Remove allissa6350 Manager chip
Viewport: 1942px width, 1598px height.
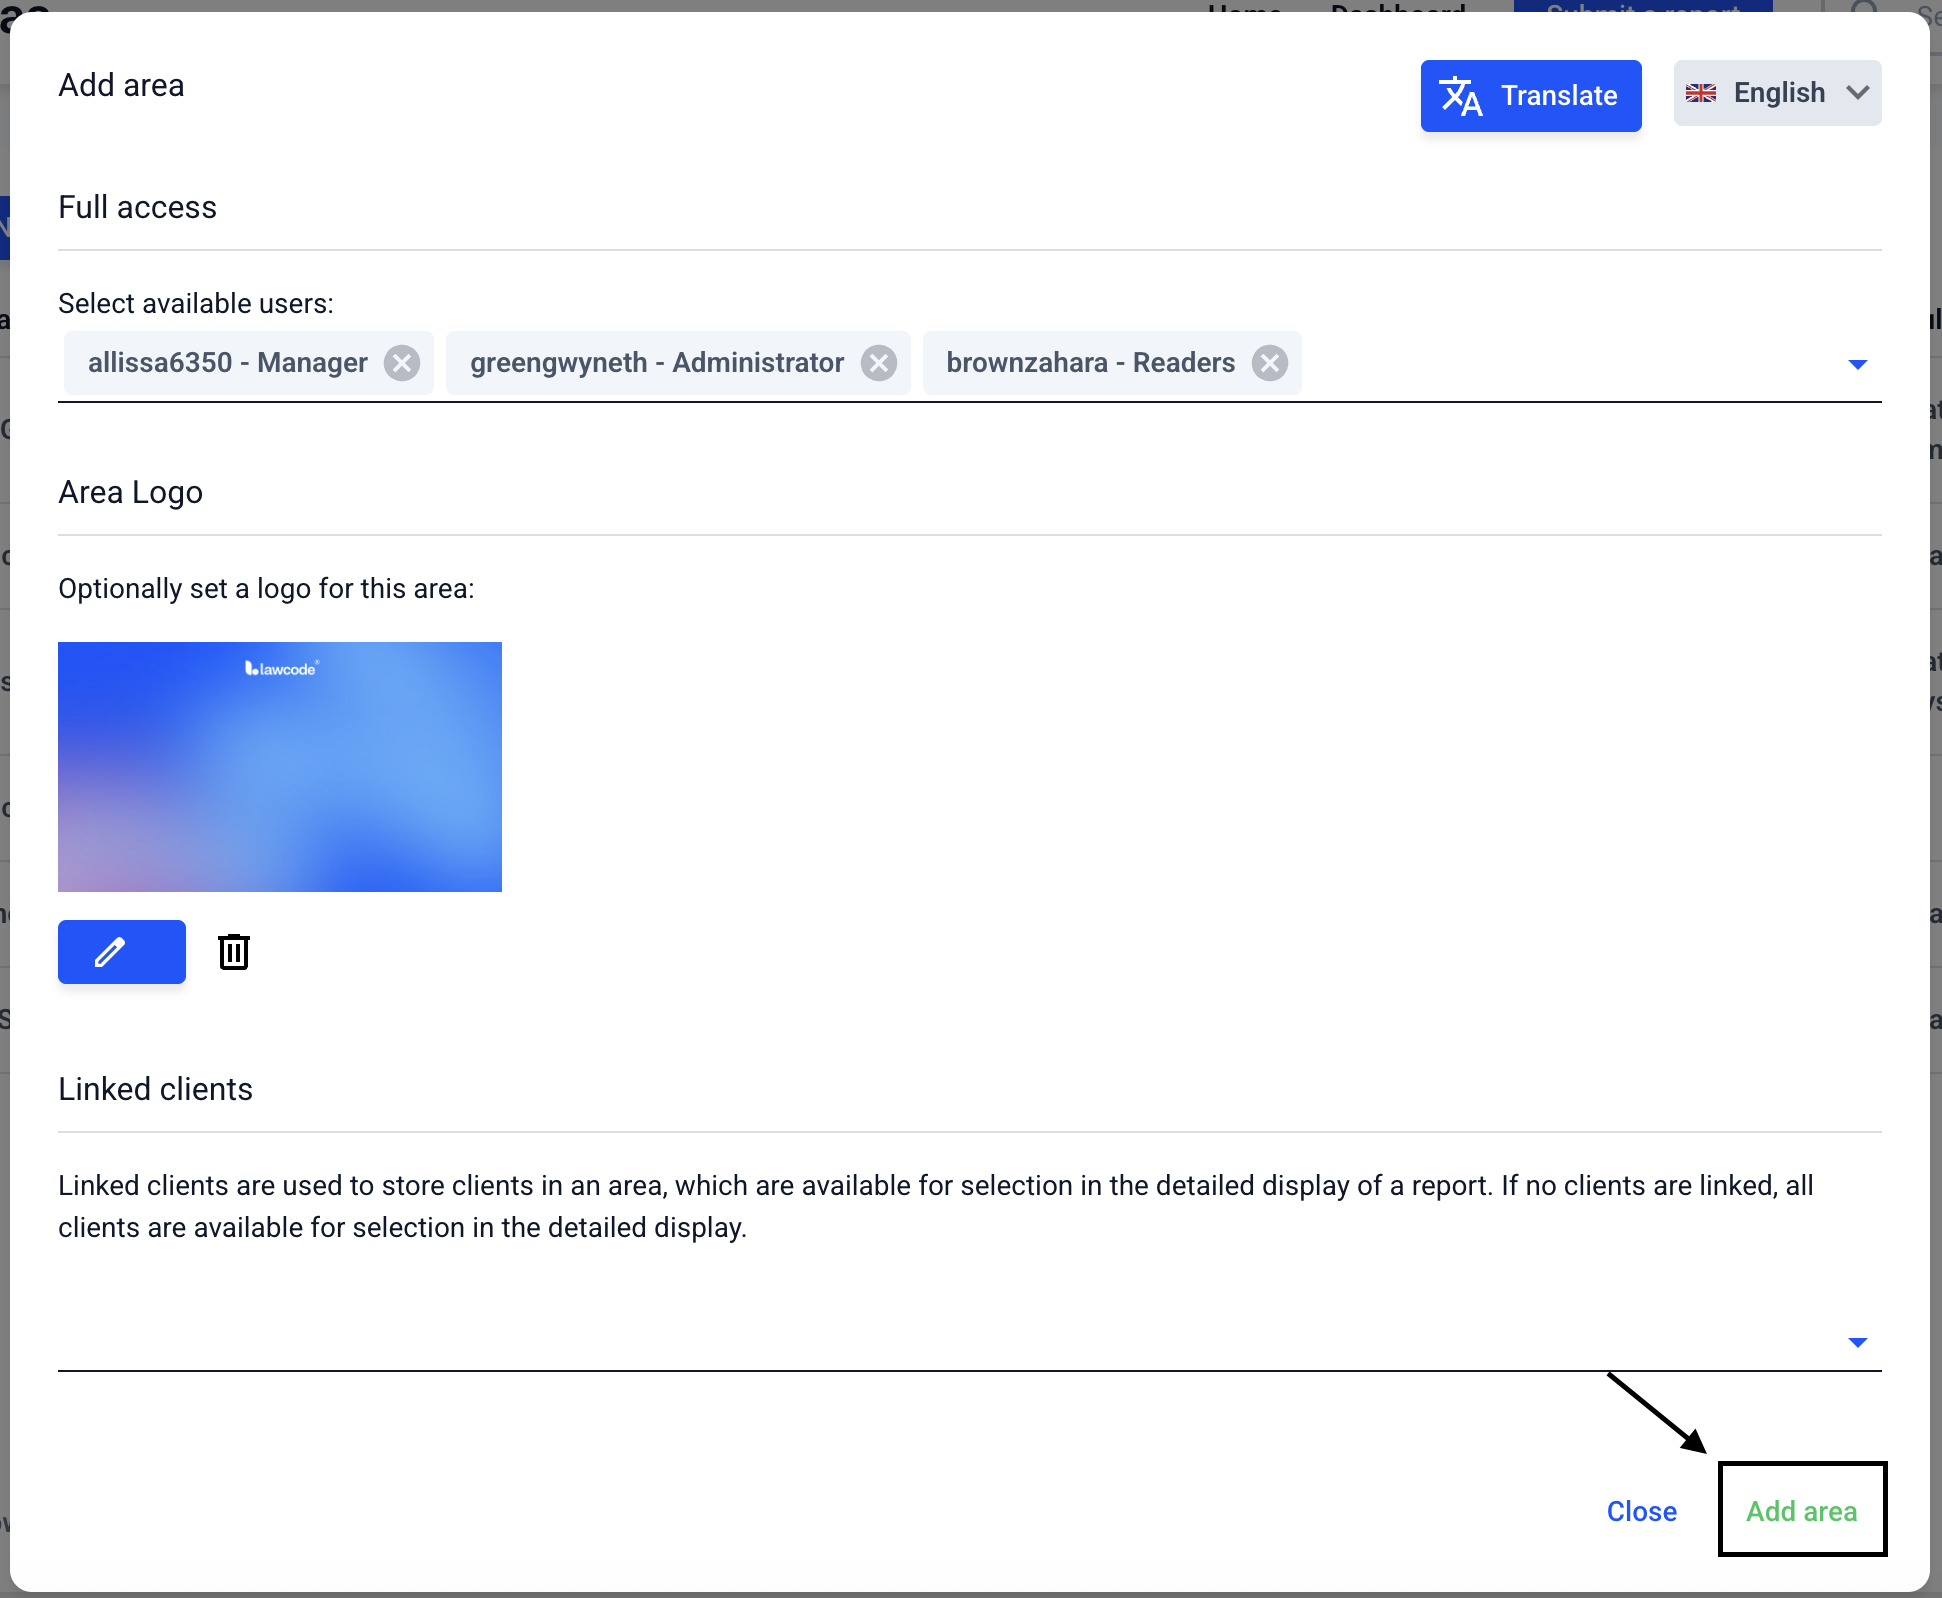(x=402, y=363)
